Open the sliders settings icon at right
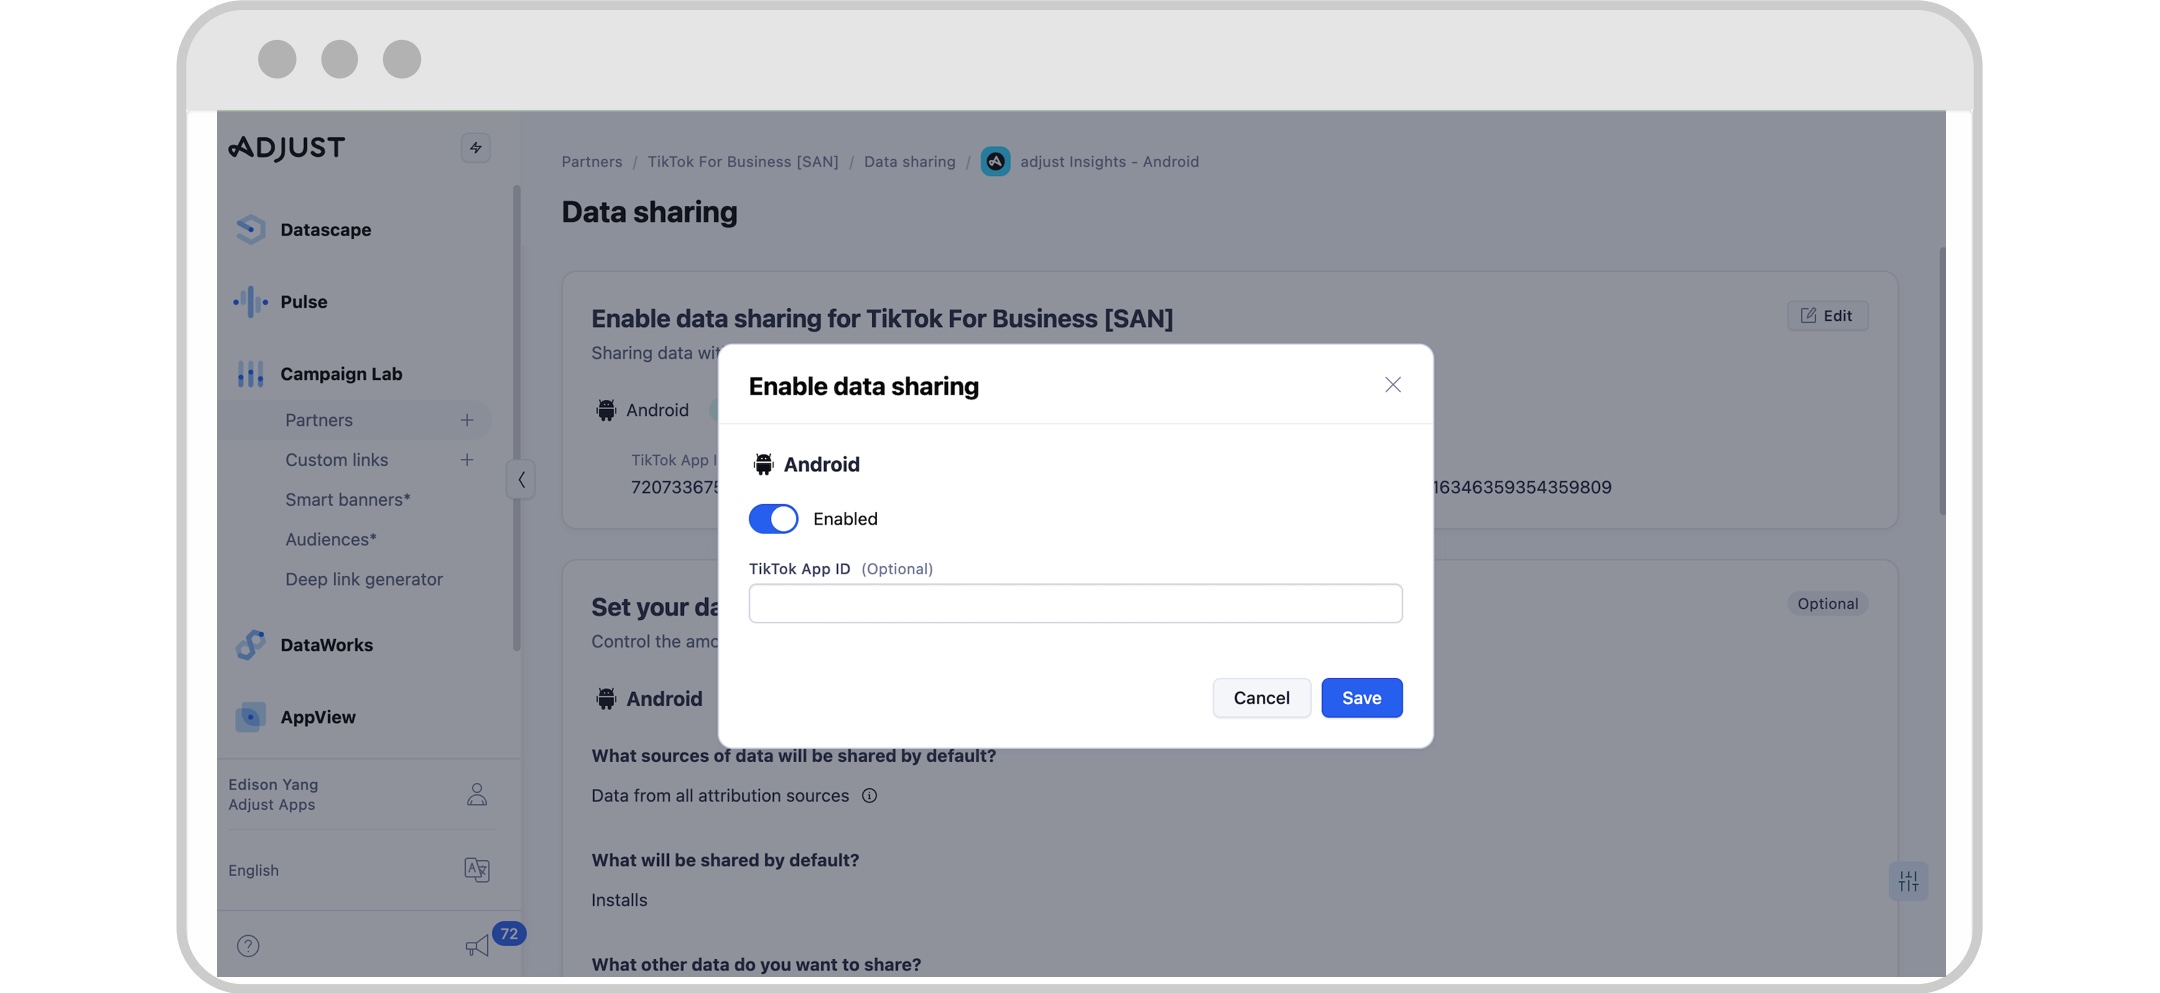Viewport: 2160px width, 993px height. [x=1908, y=881]
